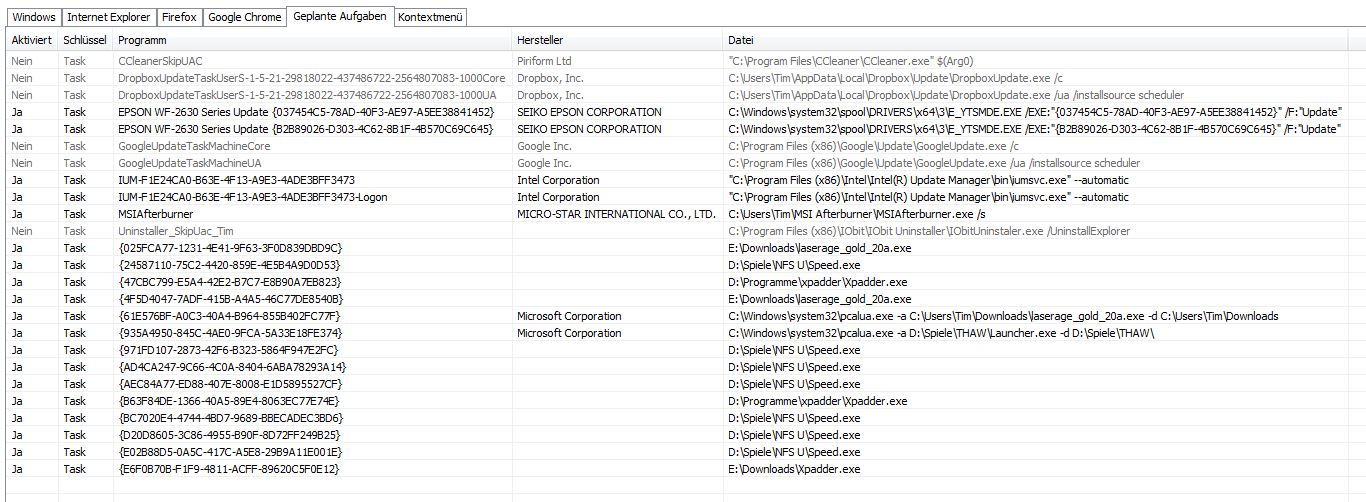Select the Geplante Aufgaben tab
1366x502 pixels.
[x=339, y=17]
